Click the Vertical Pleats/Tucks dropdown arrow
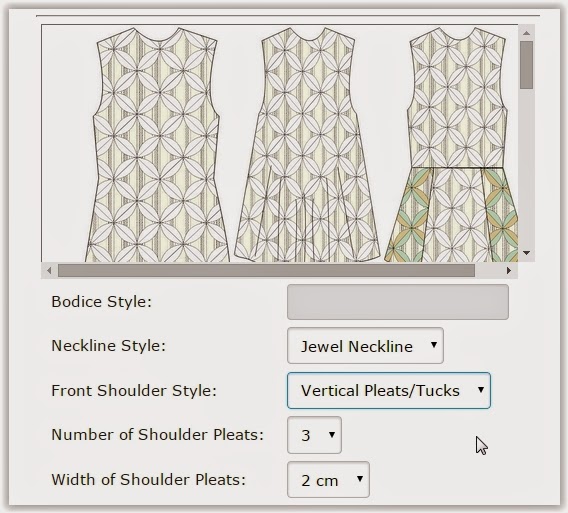568x513 pixels. (481, 390)
